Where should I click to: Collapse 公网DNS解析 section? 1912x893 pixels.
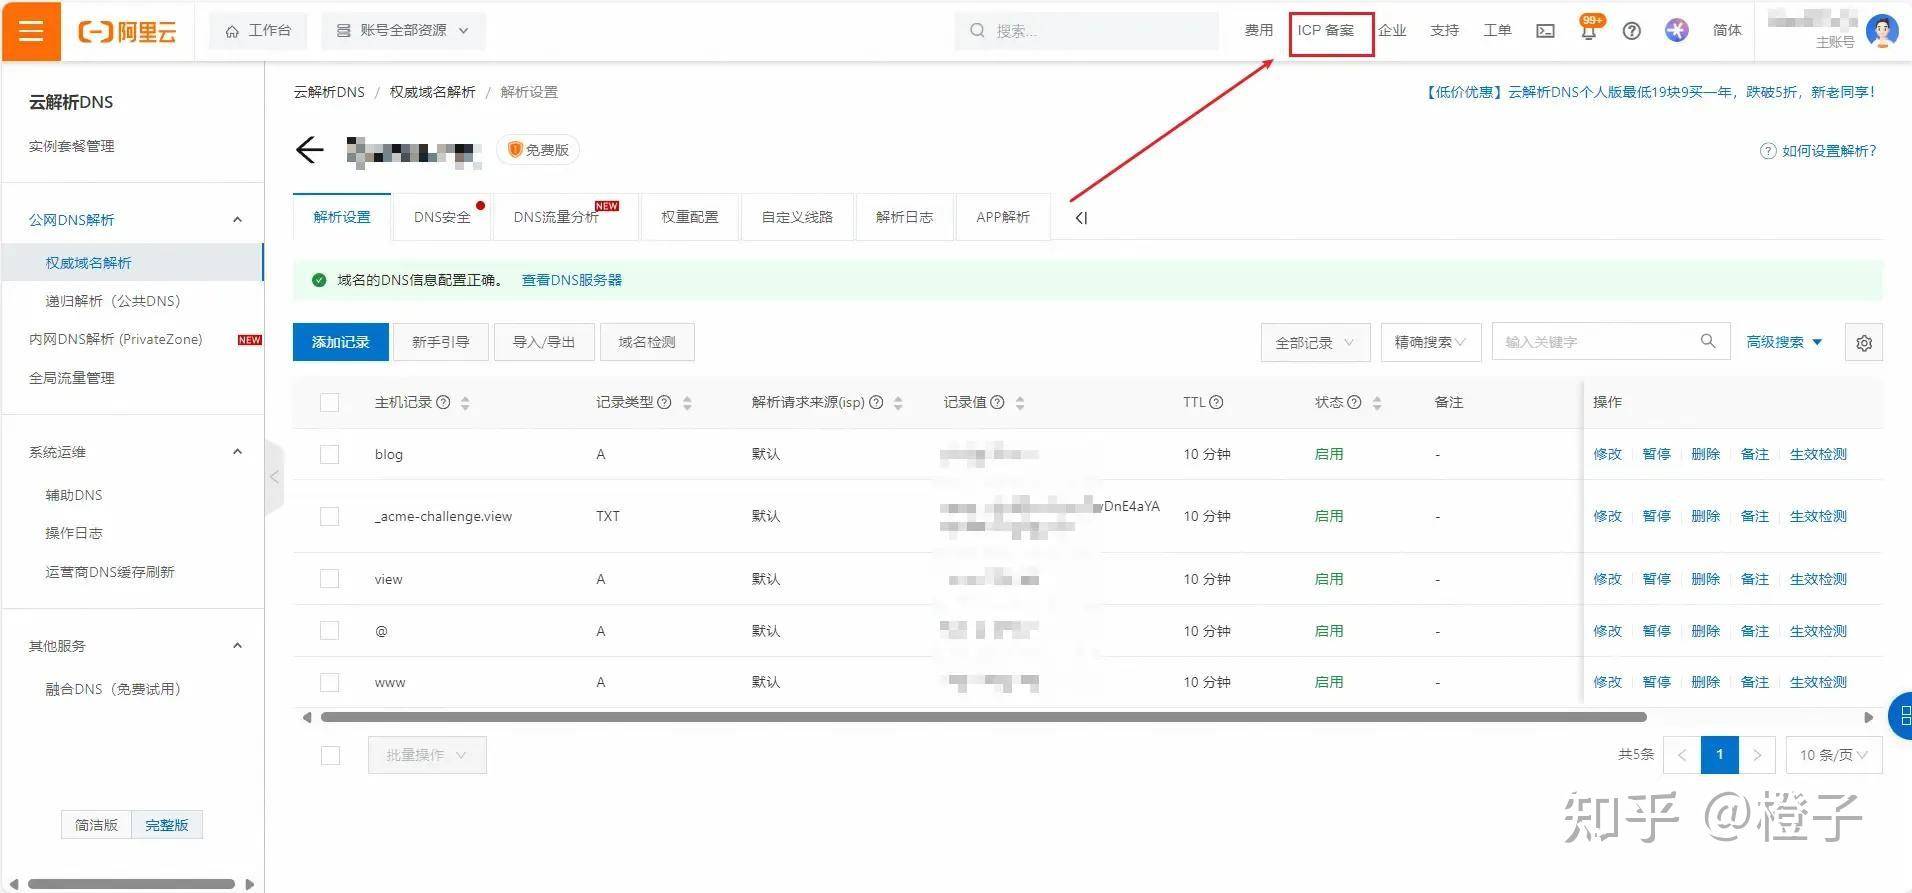[x=237, y=219]
